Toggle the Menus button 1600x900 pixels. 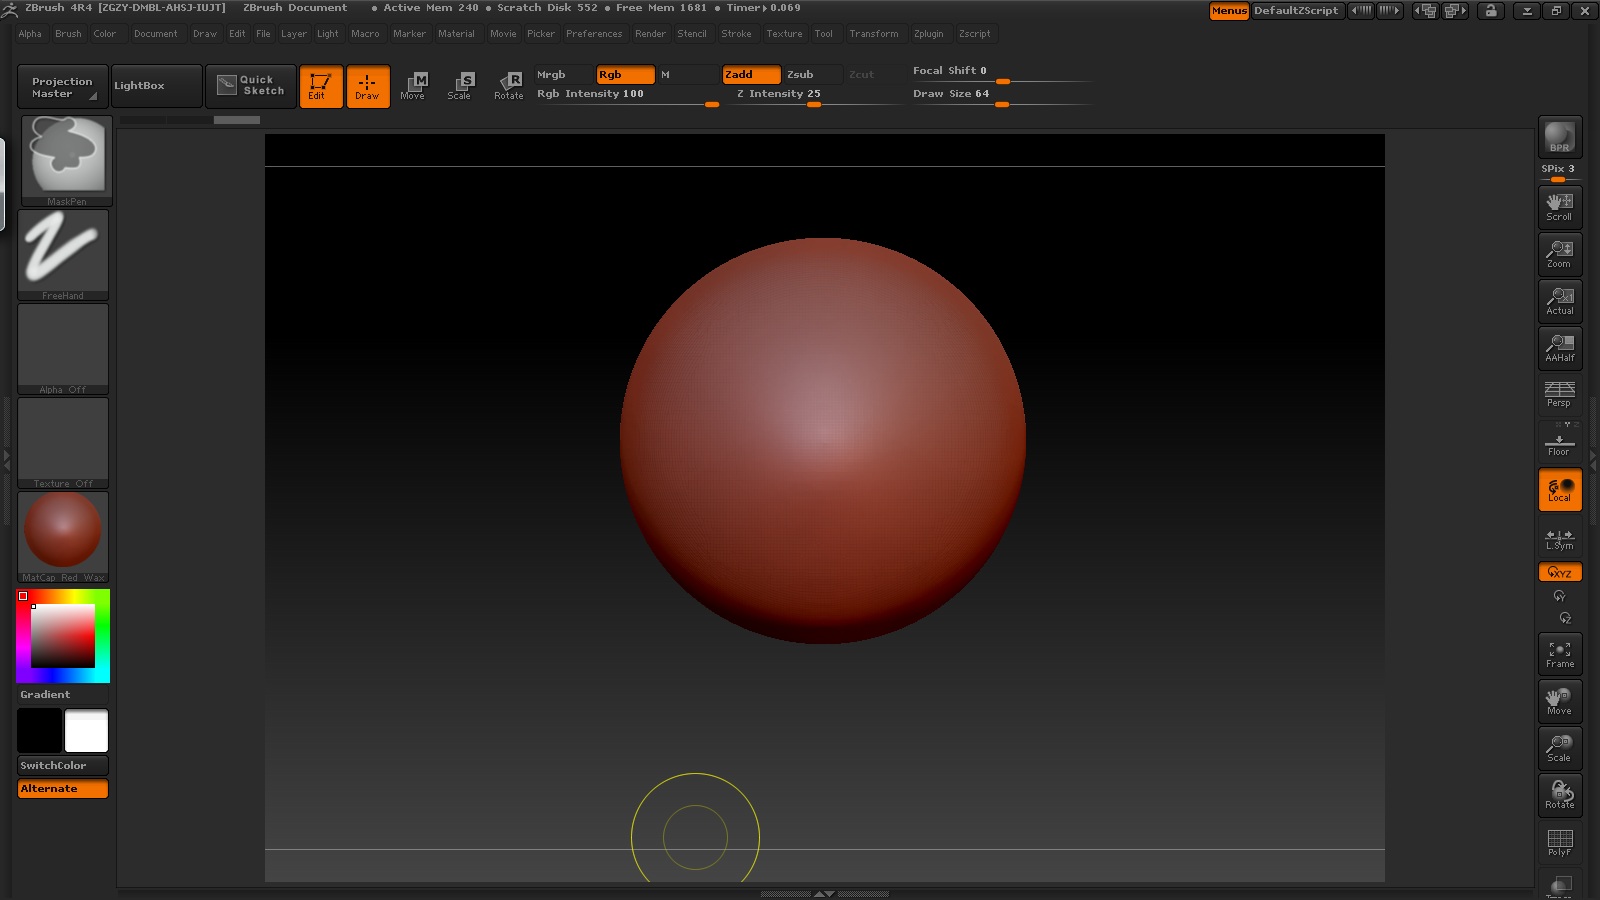tap(1229, 11)
